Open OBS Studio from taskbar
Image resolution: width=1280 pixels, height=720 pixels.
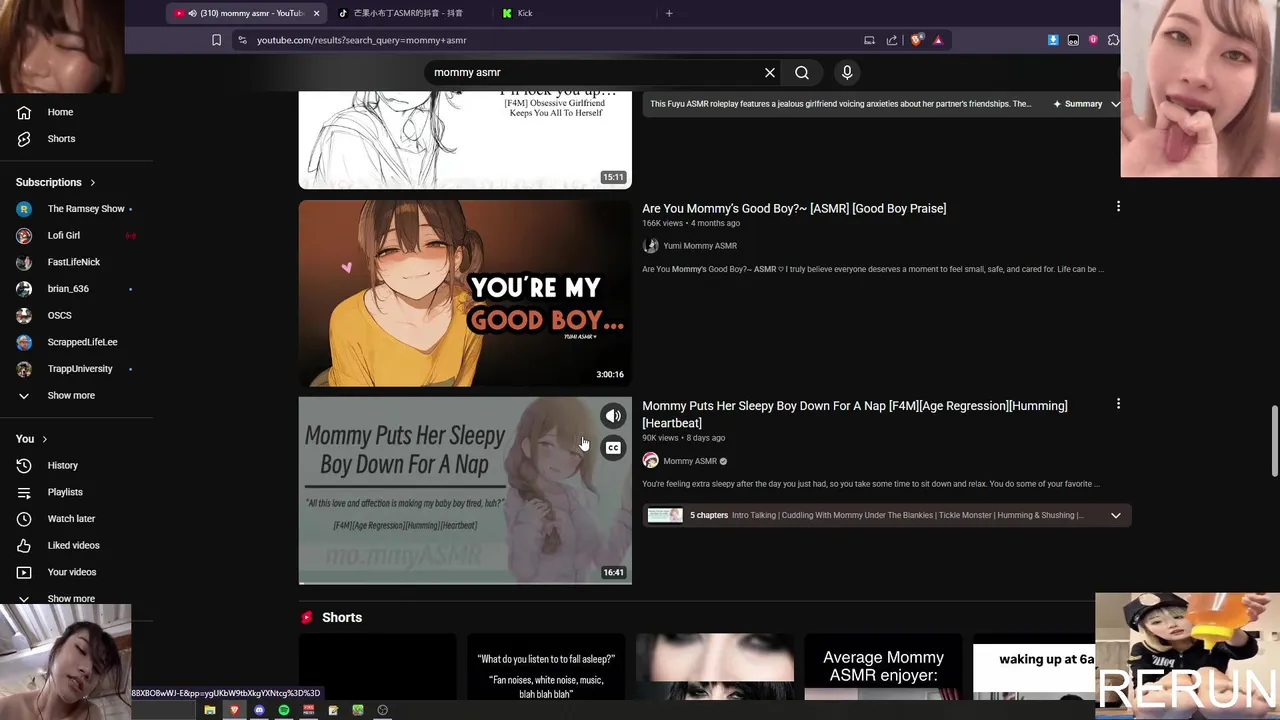click(x=382, y=710)
